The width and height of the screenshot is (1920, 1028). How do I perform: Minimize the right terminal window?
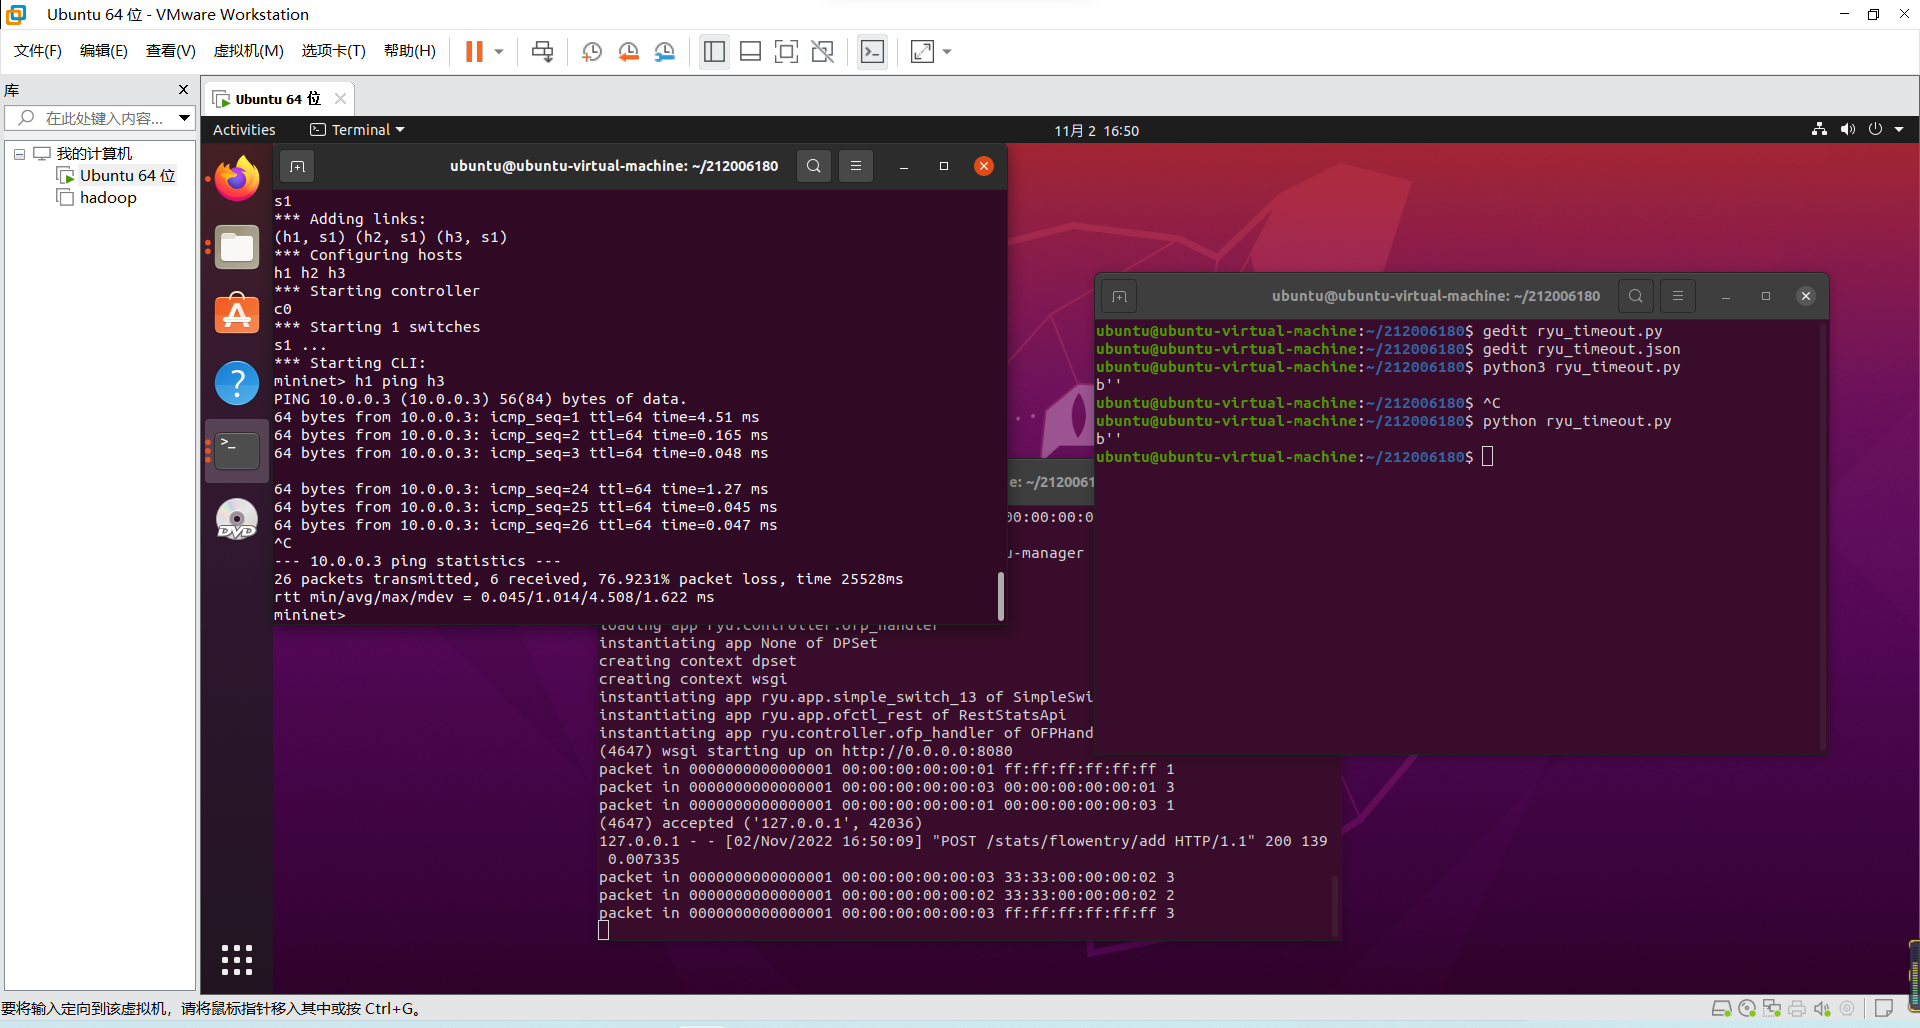coord(1726,296)
